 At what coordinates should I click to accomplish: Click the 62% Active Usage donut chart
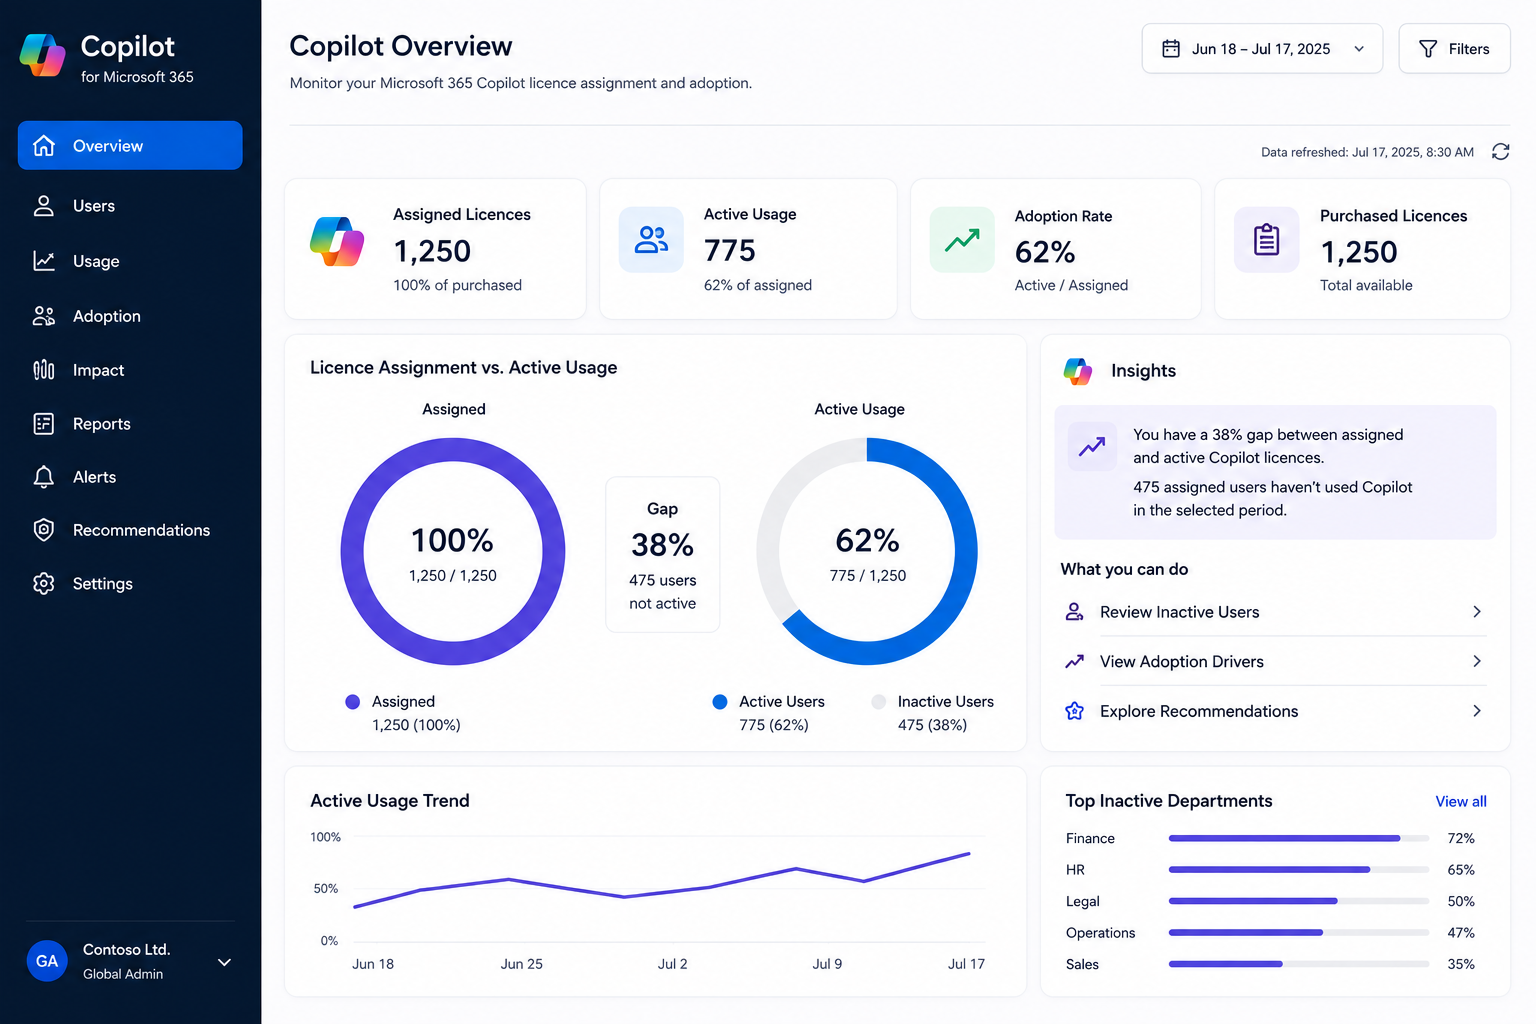(867, 551)
